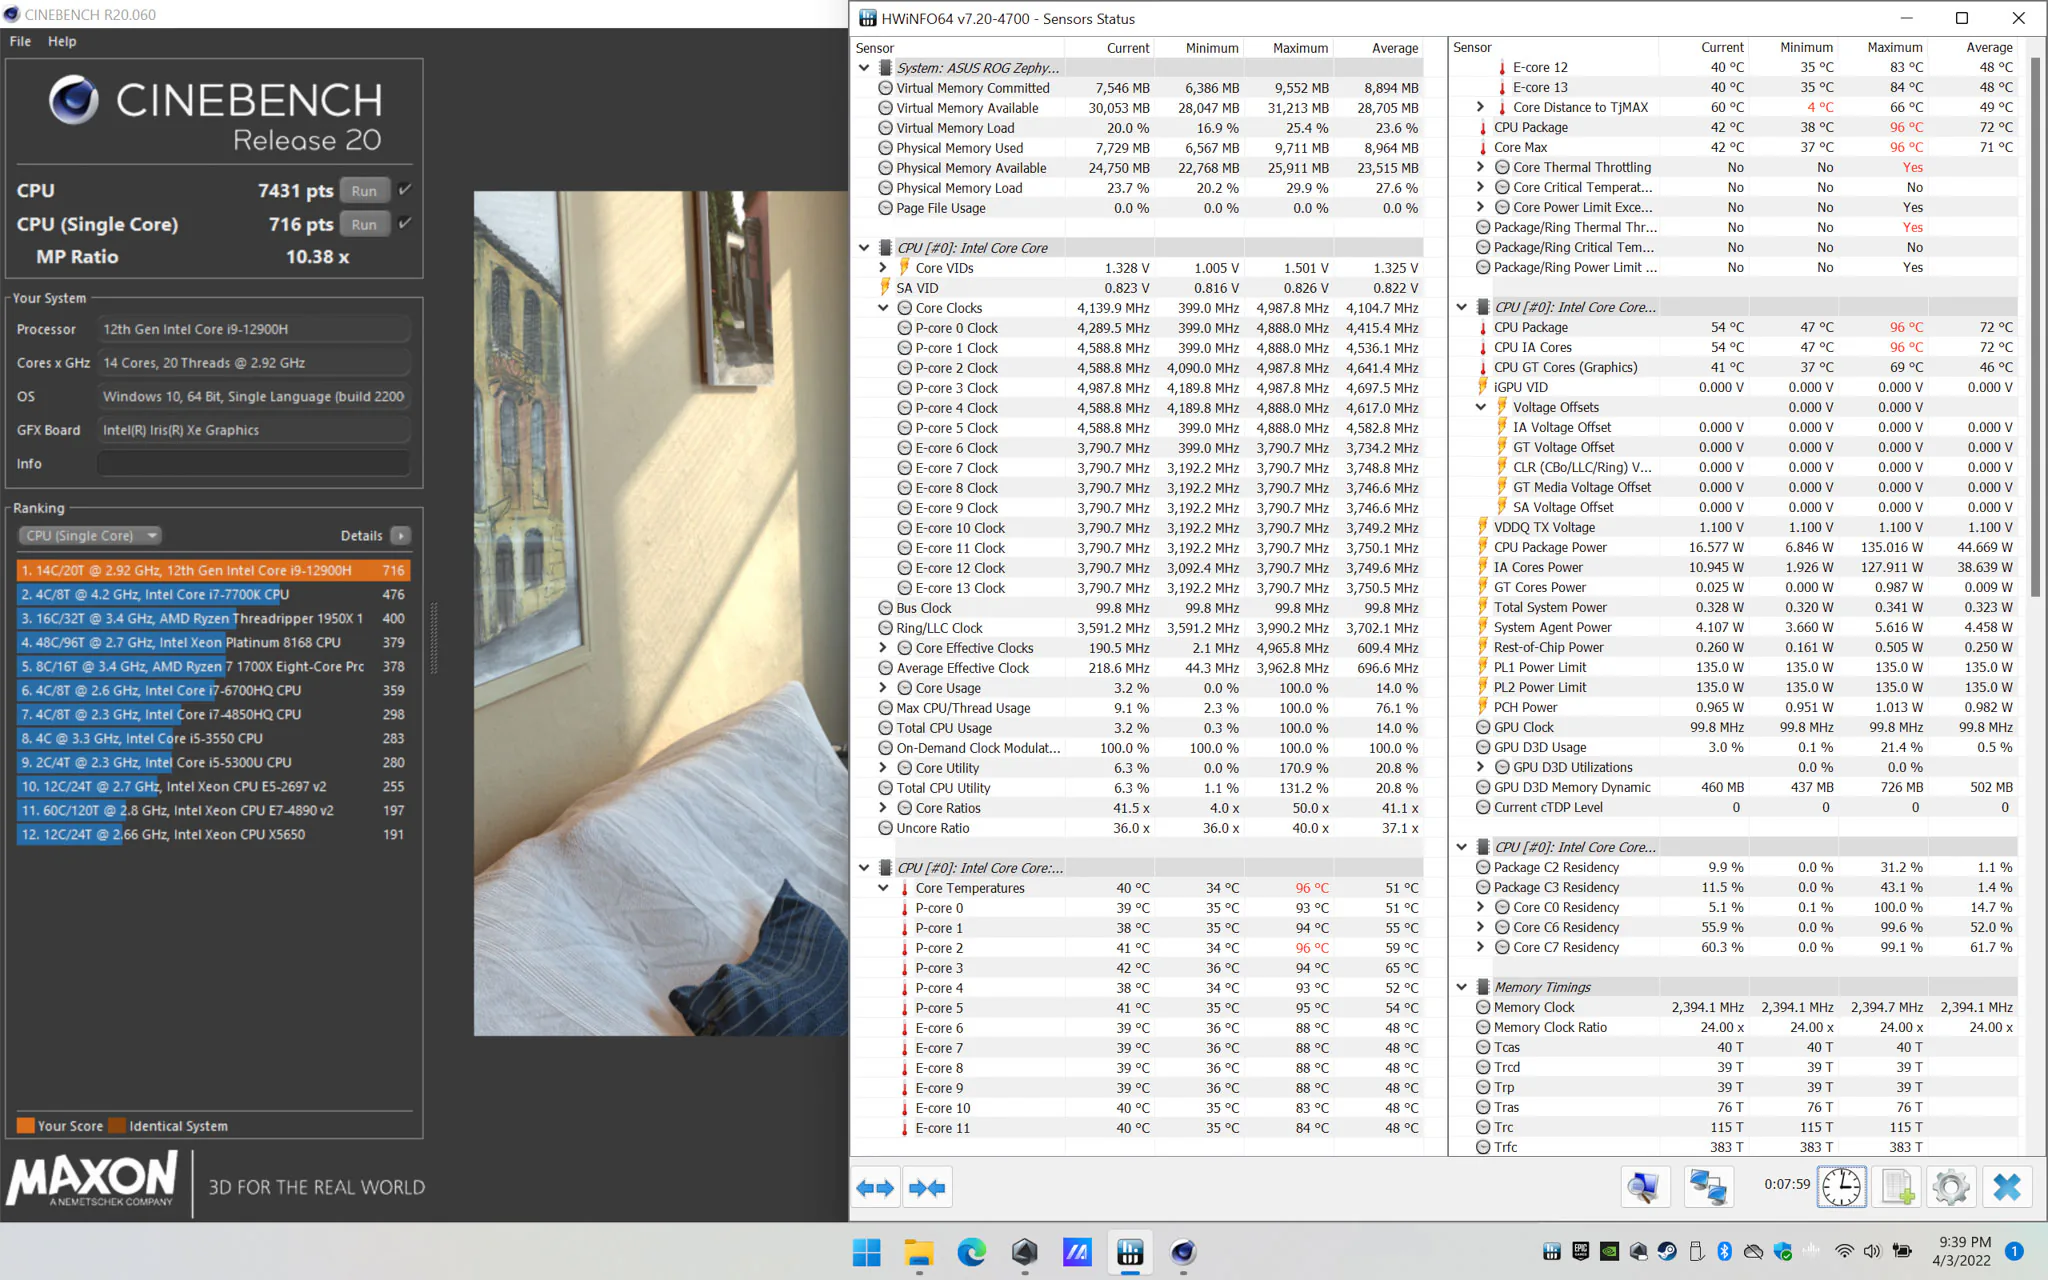Open File Explorer from the taskbar

[x=919, y=1251]
